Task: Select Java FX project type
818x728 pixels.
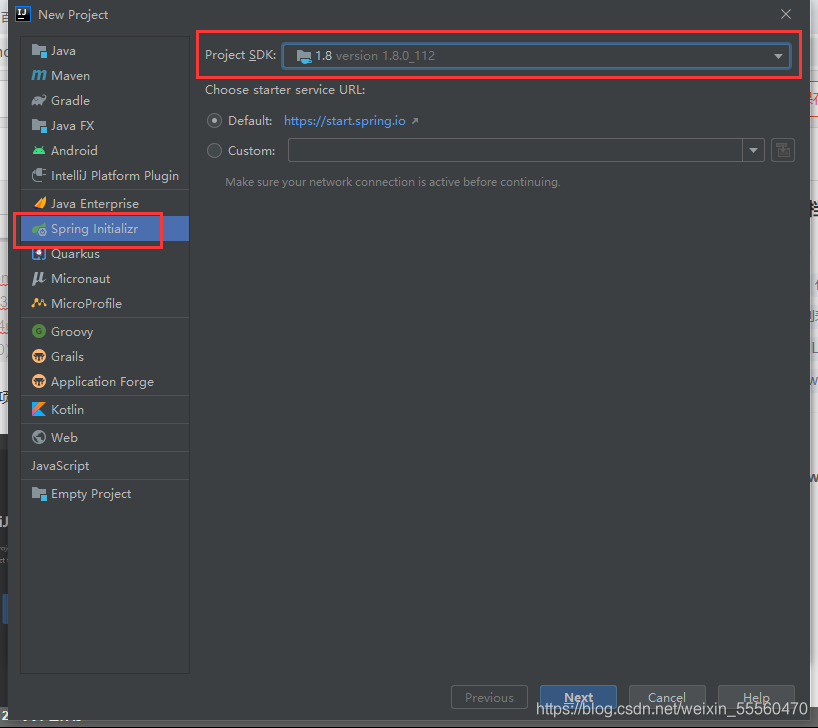Action: click(105, 126)
